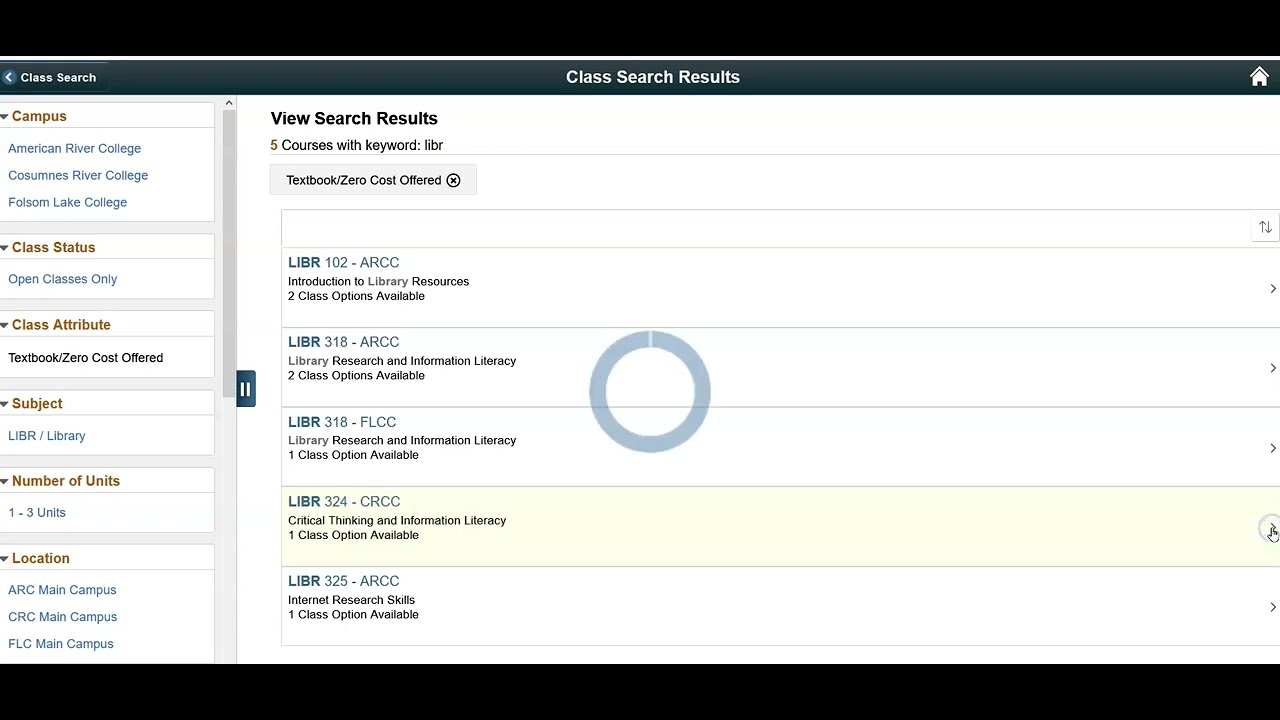Collapse the Campus filter section
Viewport: 1280px width, 720px height.
point(5,117)
